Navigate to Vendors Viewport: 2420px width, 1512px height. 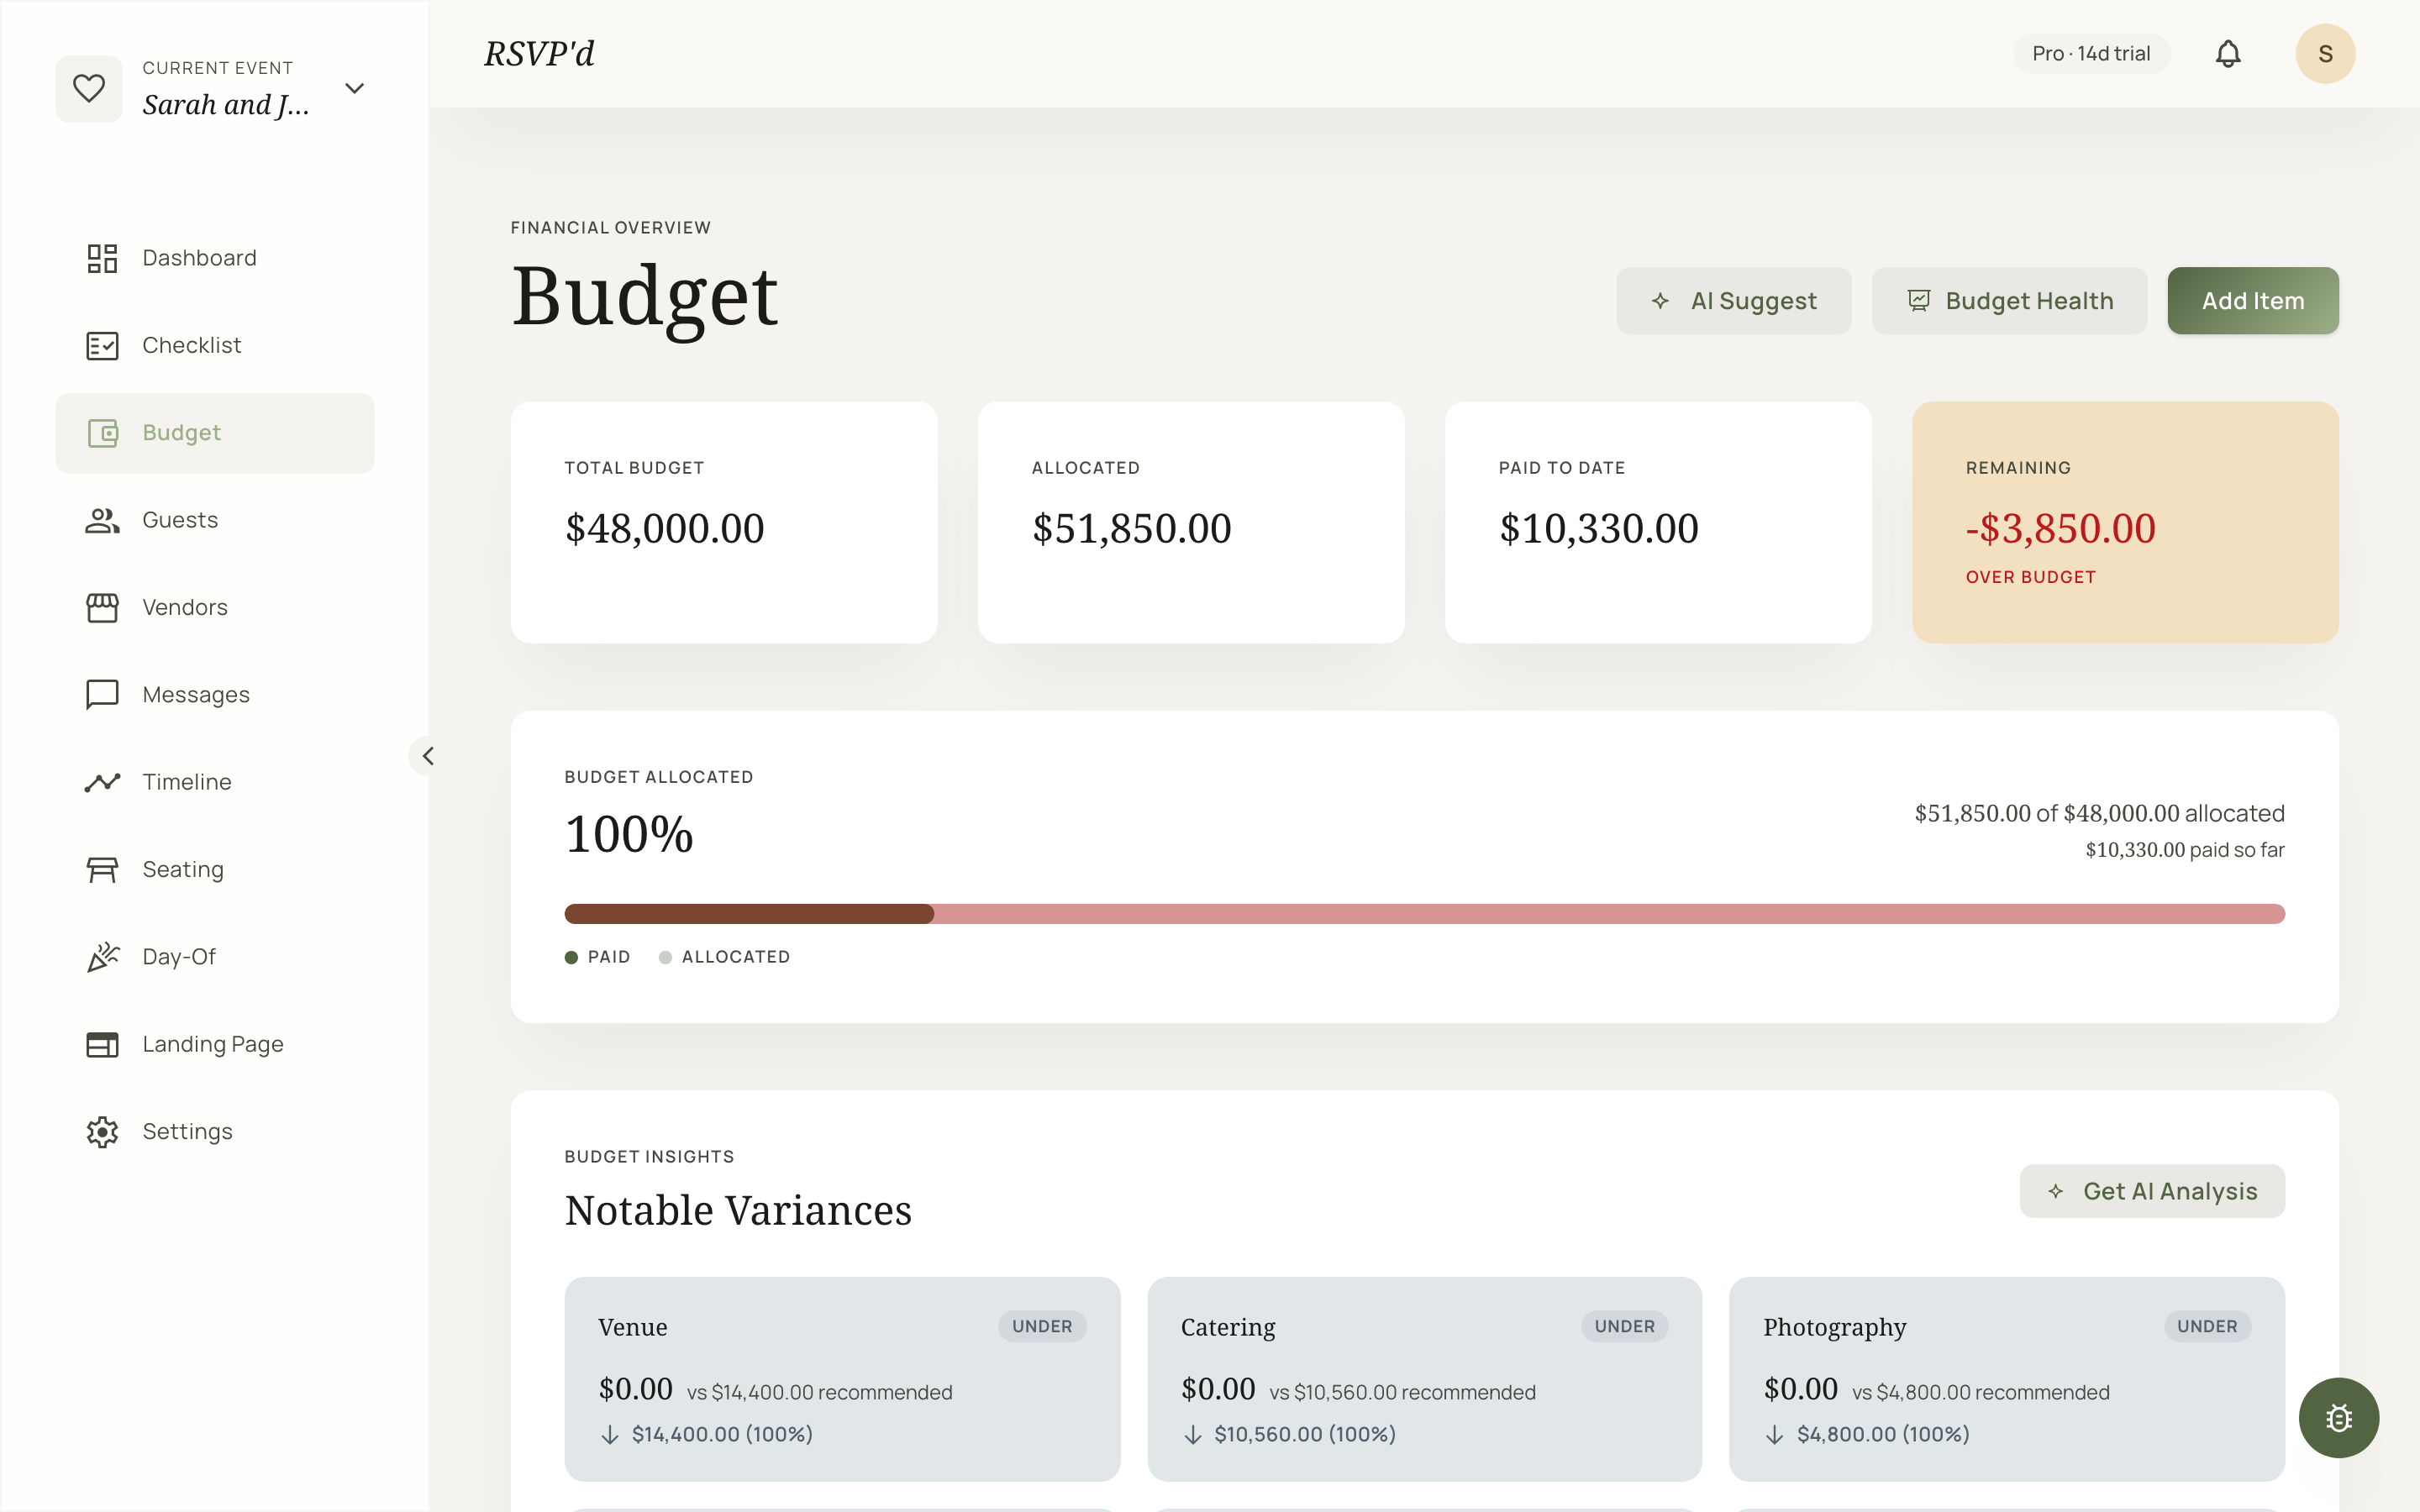point(215,607)
